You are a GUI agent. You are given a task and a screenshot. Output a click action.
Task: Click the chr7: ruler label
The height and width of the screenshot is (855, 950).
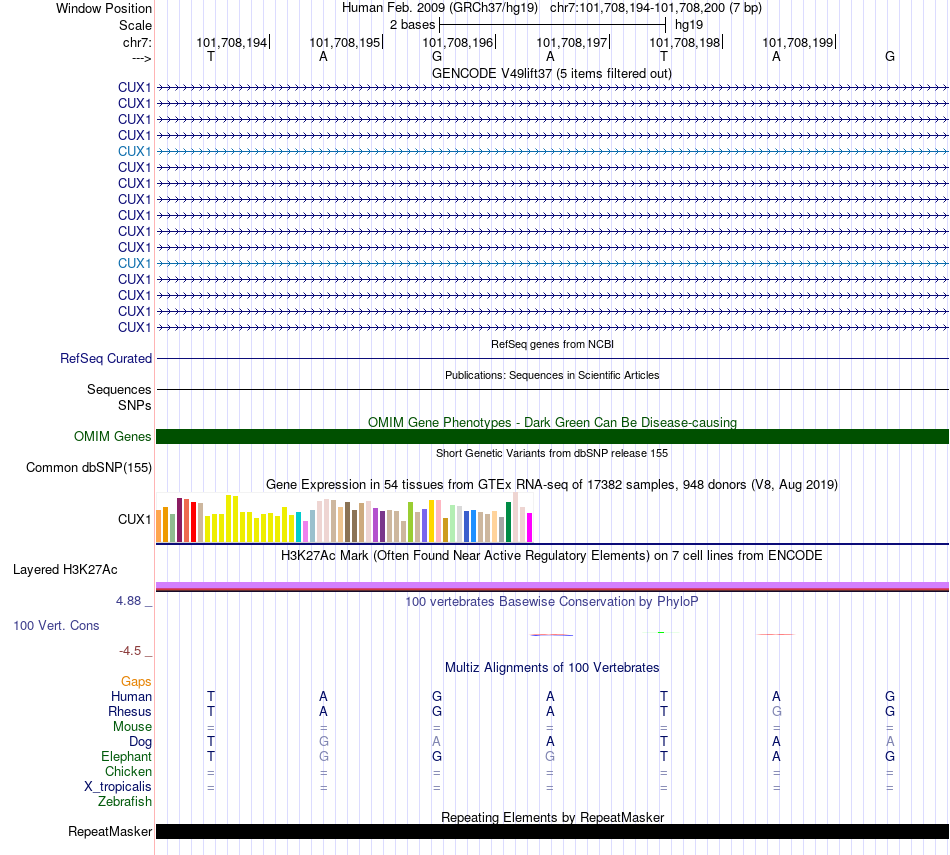[x=137, y=42]
